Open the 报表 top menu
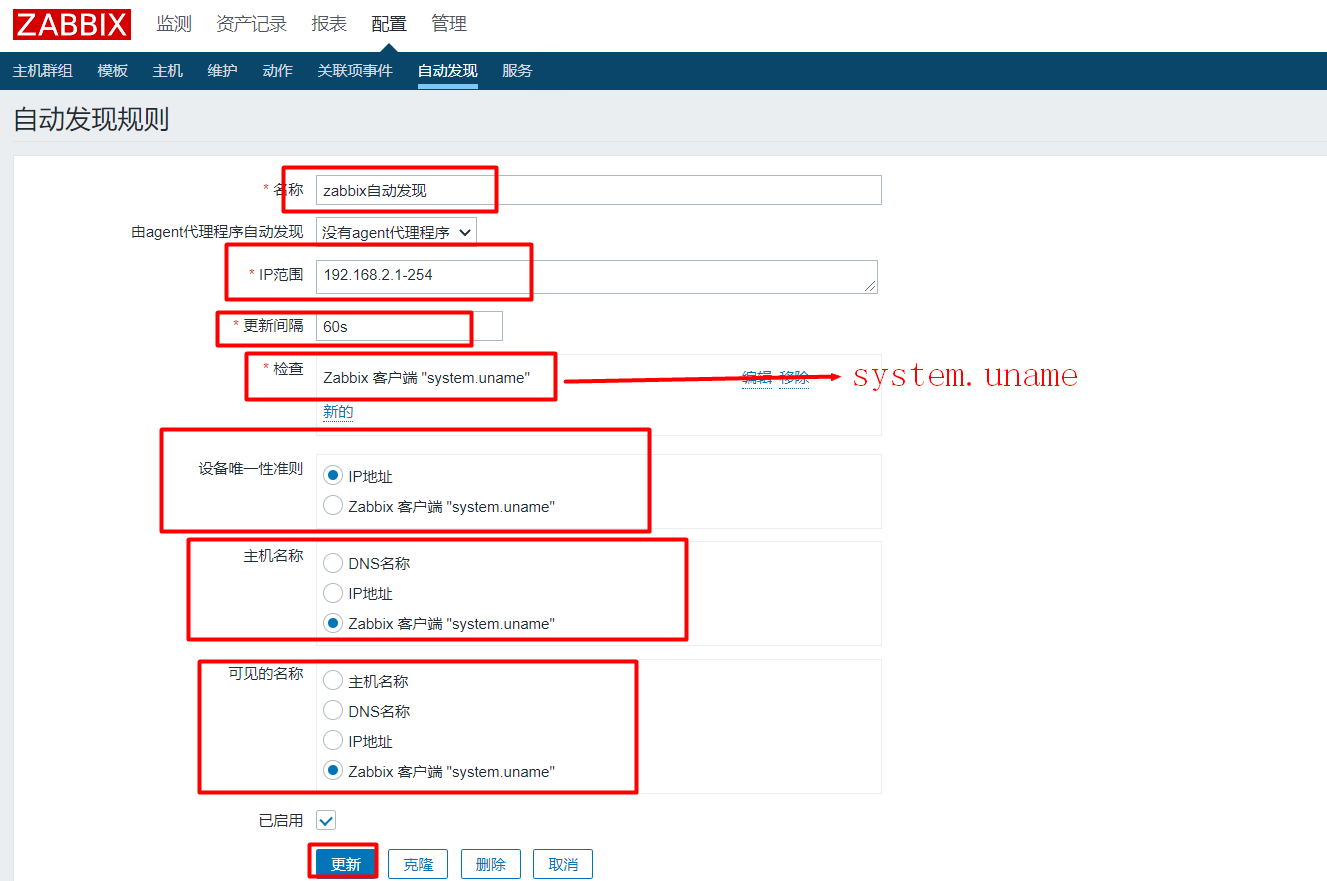1327x881 pixels. tap(329, 24)
